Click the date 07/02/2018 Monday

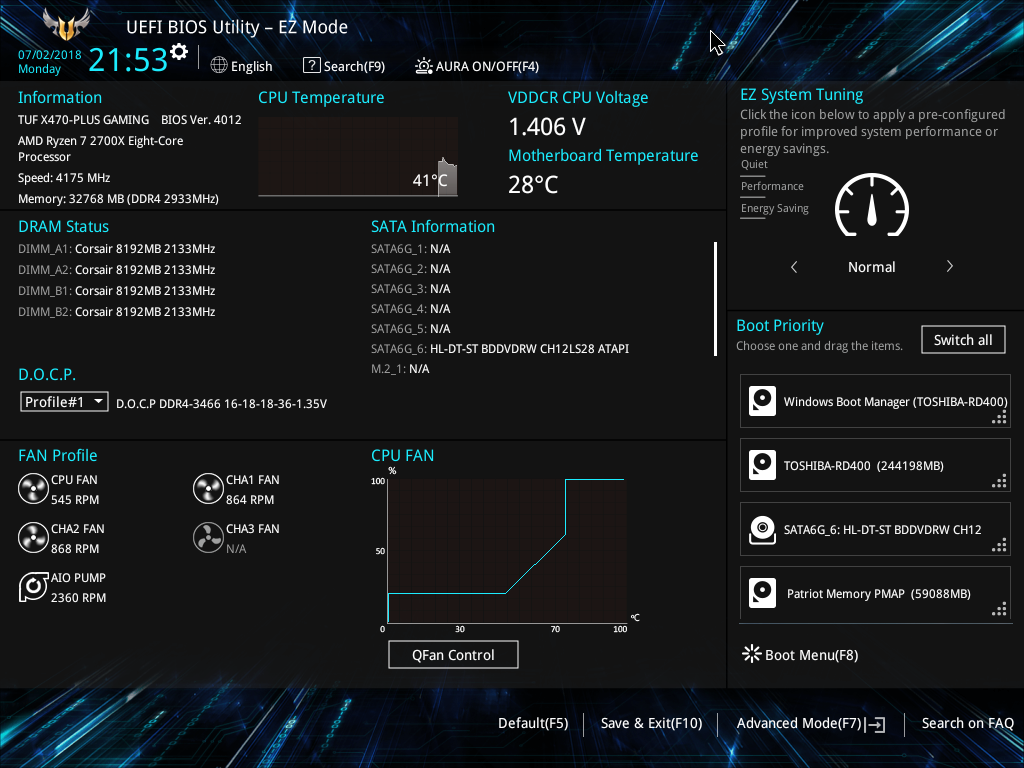pyautogui.click(x=50, y=61)
